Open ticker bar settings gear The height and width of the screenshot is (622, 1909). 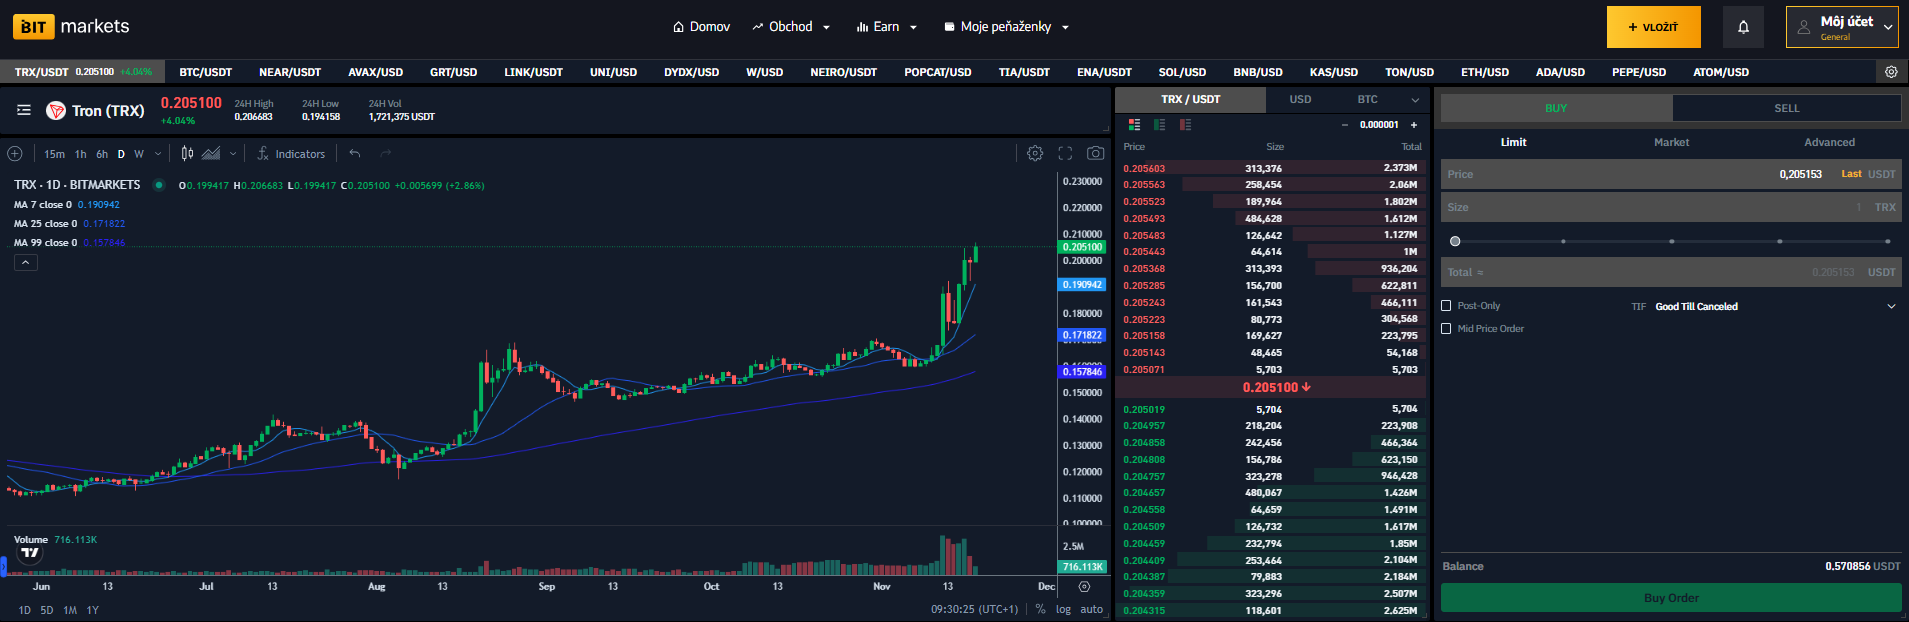click(1891, 72)
